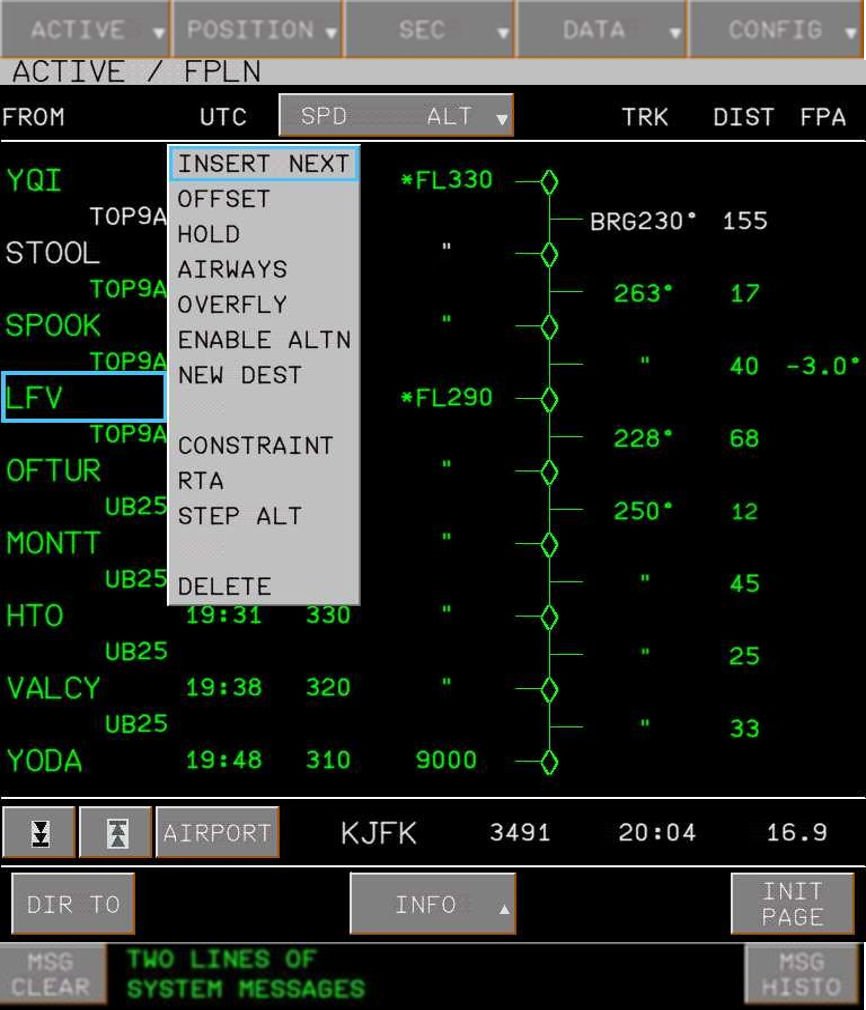Click the 3491 destination distance value
The width and height of the screenshot is (866, 1010).
pyautogui.click(x=520, y=833)
